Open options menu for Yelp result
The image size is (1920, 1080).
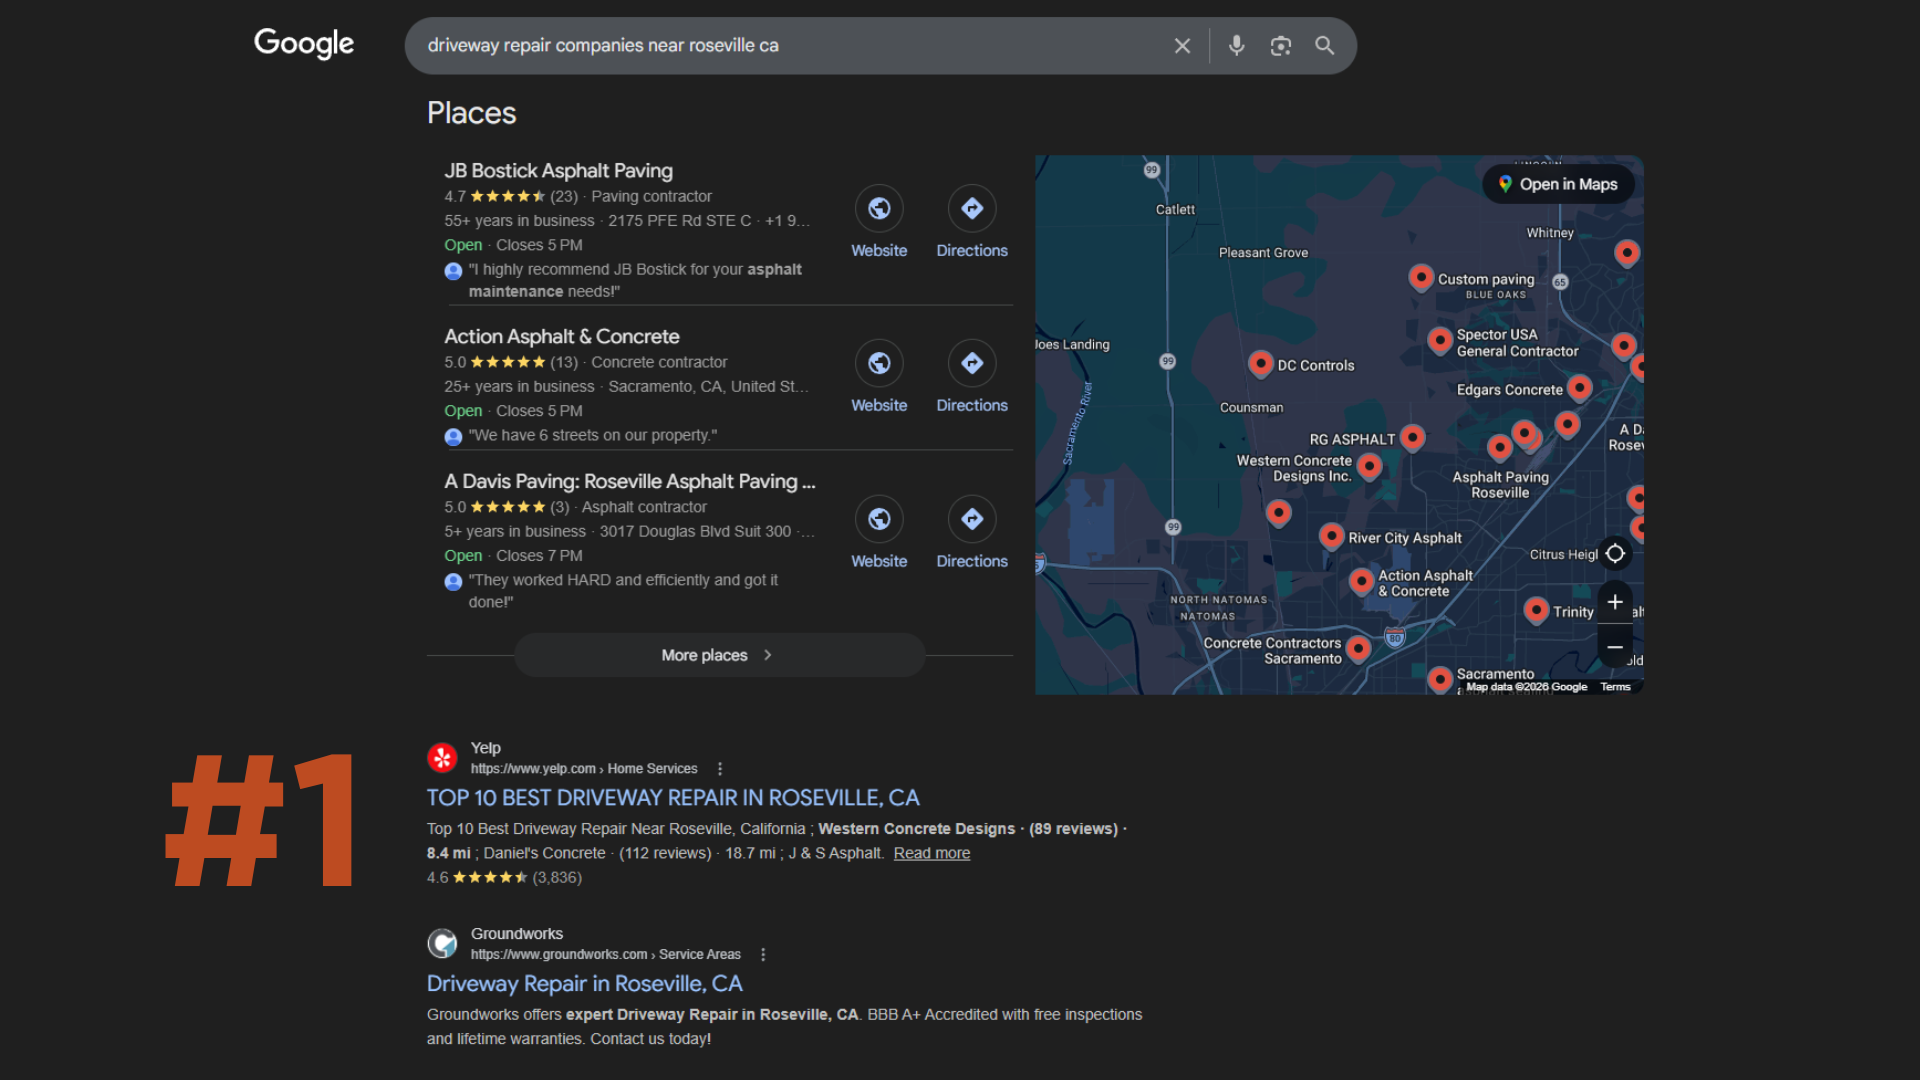[x=720, y=769]
